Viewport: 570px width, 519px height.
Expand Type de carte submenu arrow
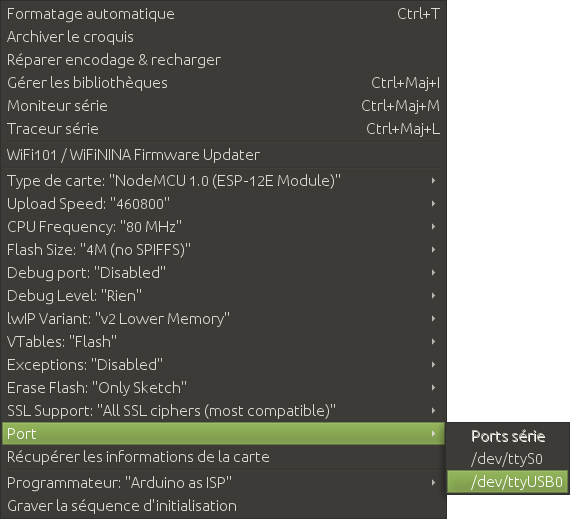point(433,181)
